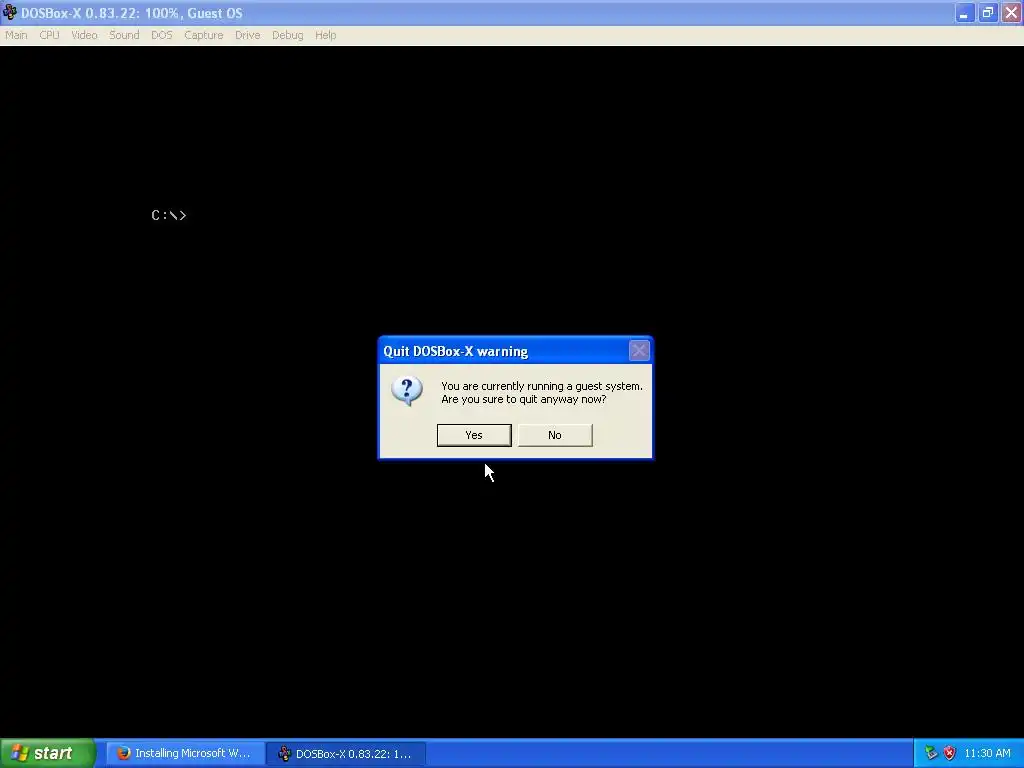This screenshot has height=768, width=1024.
Task: Click the DOSBox-X icon in taskbar button
Action: [x=284, y=753]
